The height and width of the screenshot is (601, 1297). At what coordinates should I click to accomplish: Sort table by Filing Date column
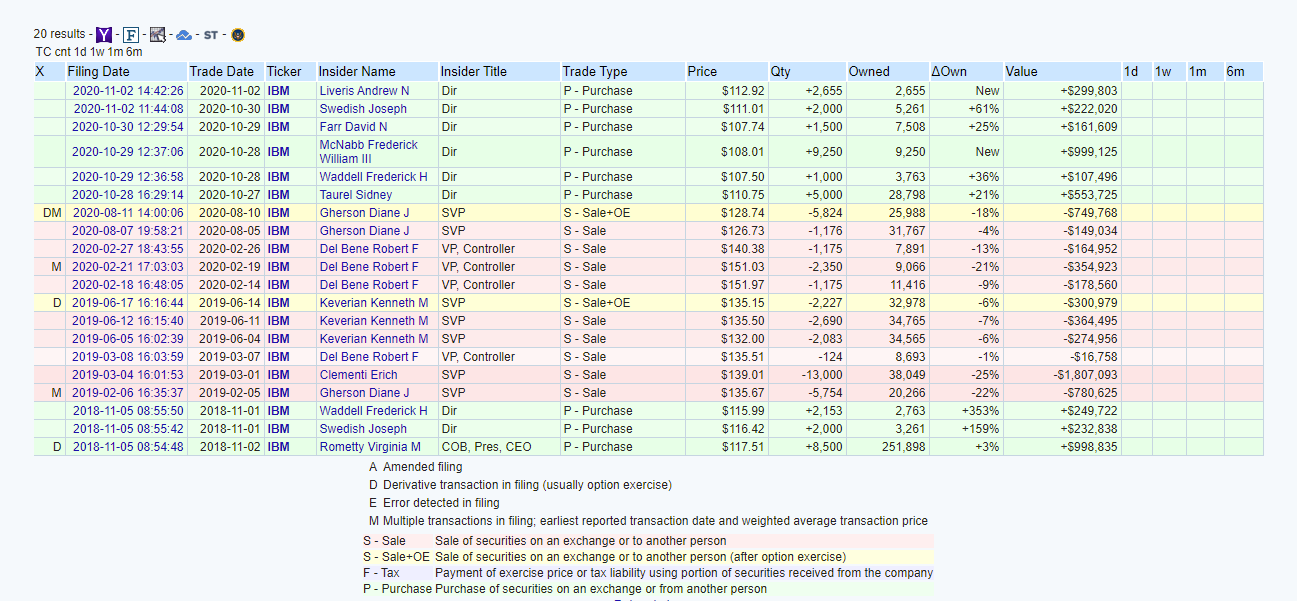98,72
